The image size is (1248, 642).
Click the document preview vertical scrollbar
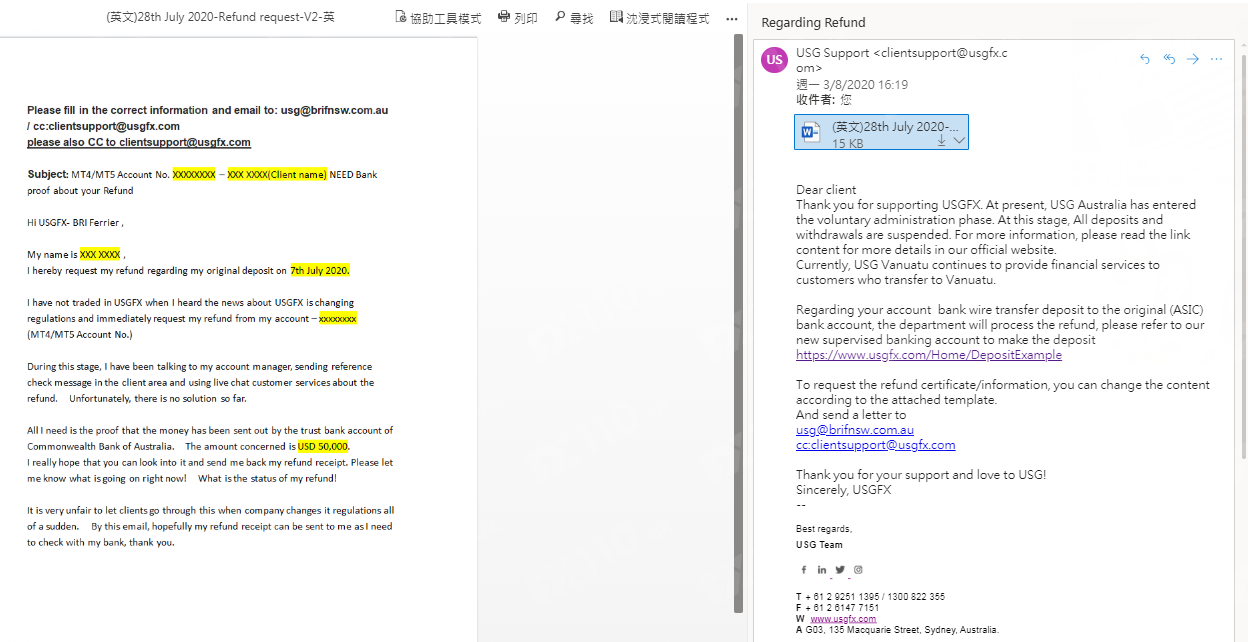pyautogui.click(x=739, y=325)
